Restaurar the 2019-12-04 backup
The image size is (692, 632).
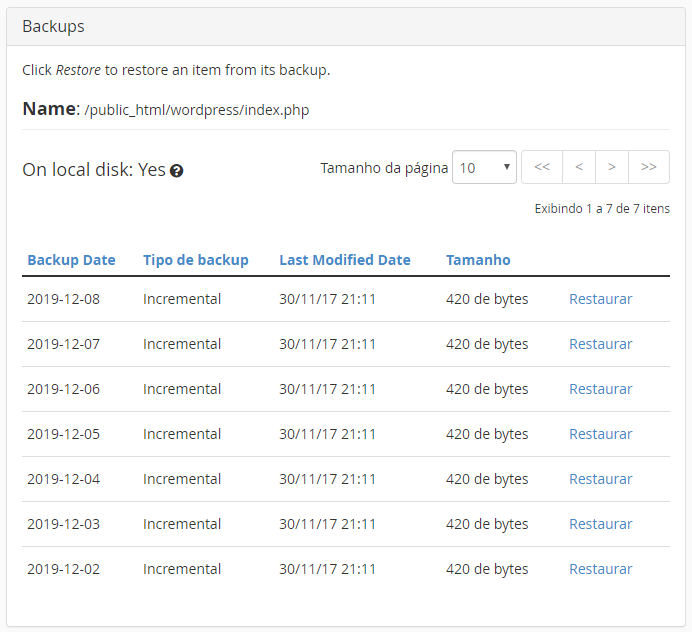(601, 479)
